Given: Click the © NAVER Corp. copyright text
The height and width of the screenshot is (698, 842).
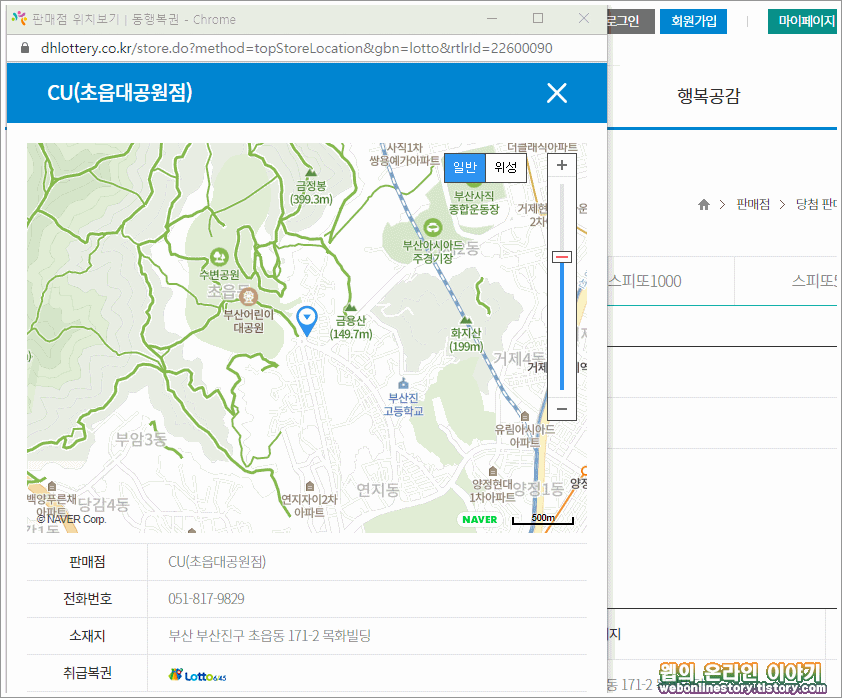Looking at the screenshot, I should point(71,519).
